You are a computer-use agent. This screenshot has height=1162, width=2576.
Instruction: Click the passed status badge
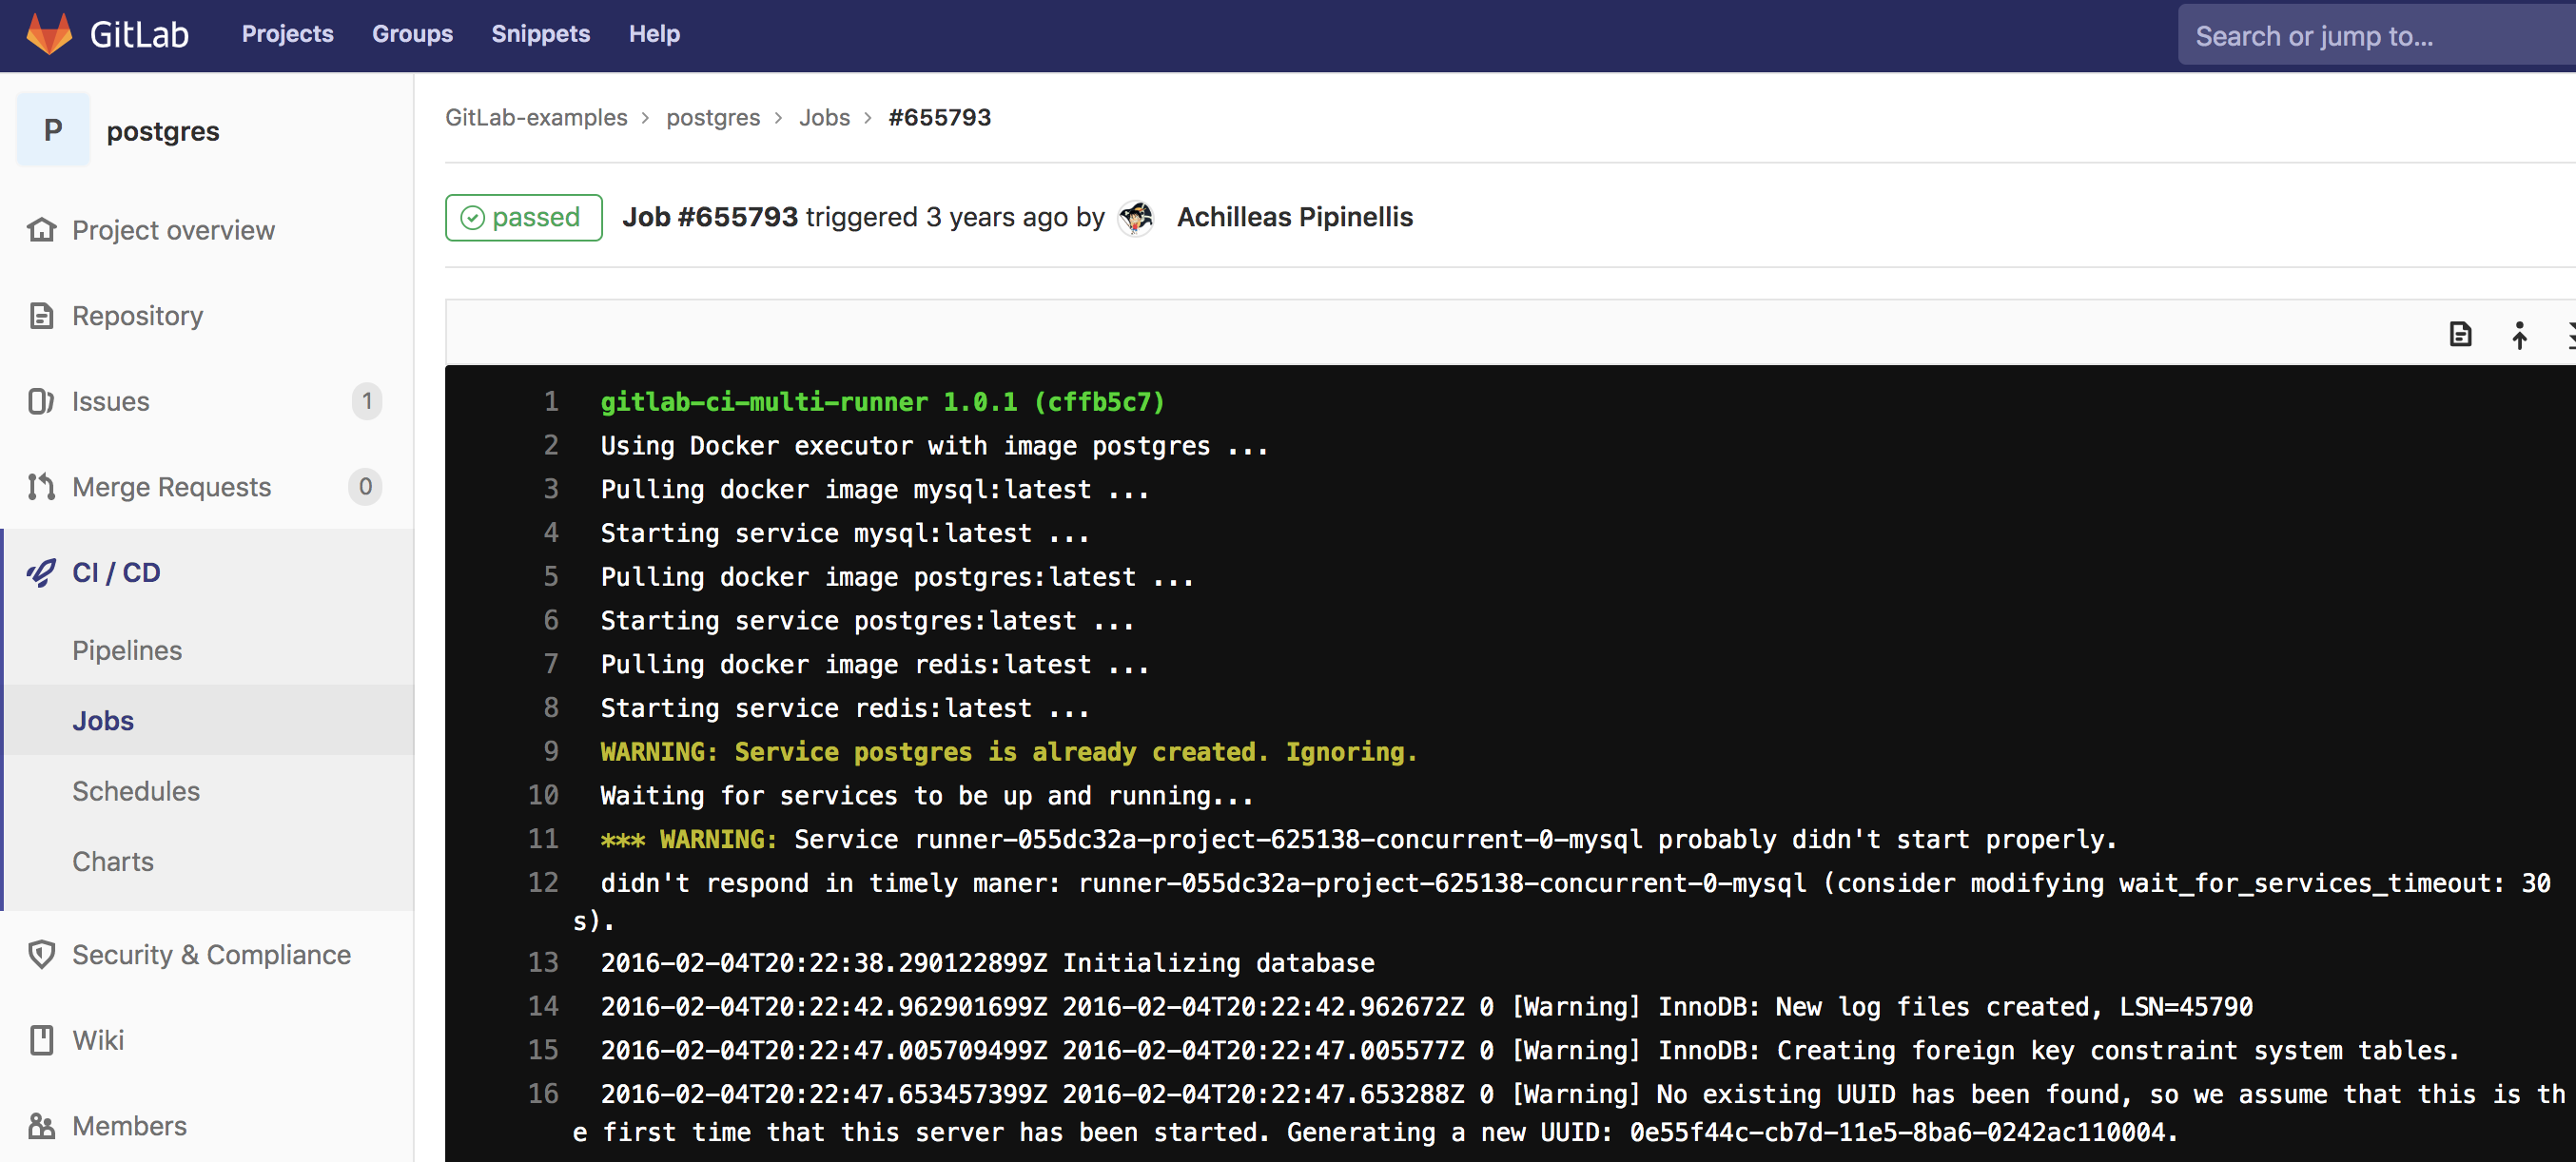coord(523,218)
